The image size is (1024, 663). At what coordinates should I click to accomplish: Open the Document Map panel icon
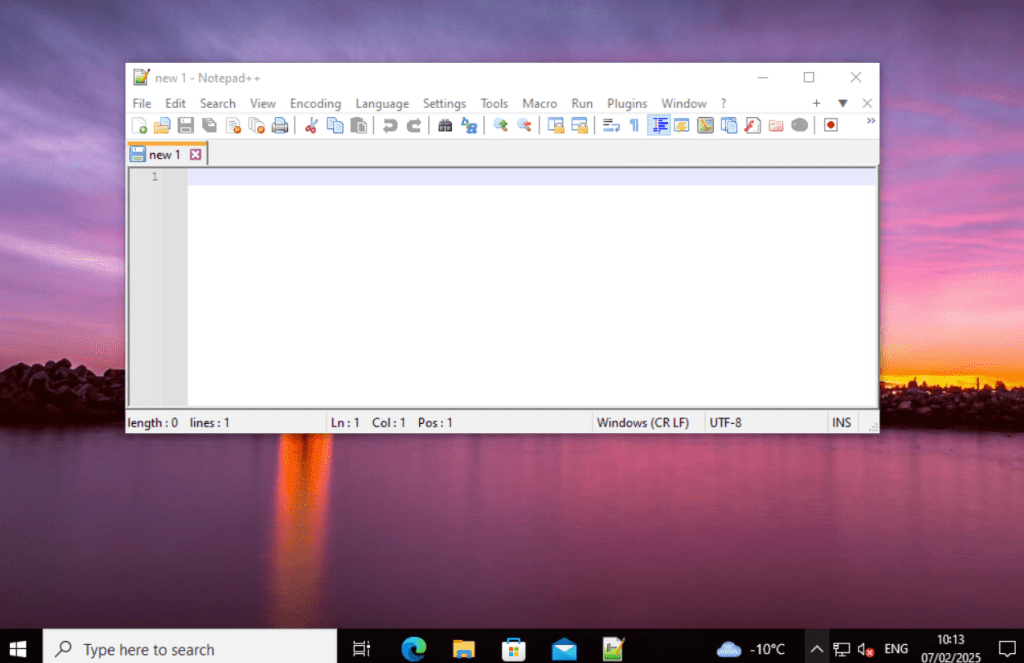(x=705, y=125)
